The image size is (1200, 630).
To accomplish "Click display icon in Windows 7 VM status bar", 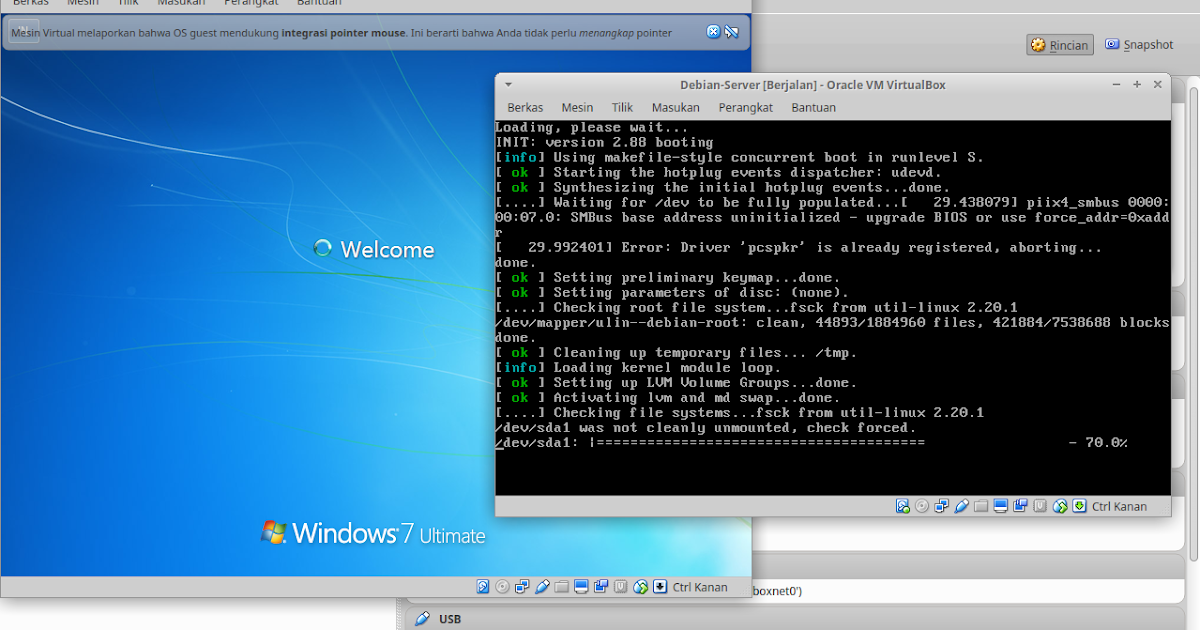I will pyautogui.click(x=581, y=586).
